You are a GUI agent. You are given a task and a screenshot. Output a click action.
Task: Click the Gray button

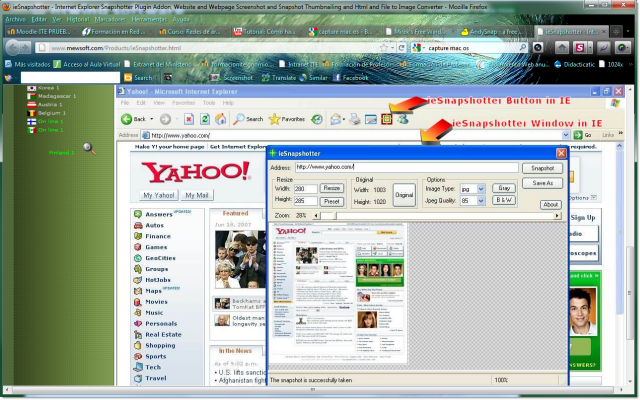[x=504, y=188]
